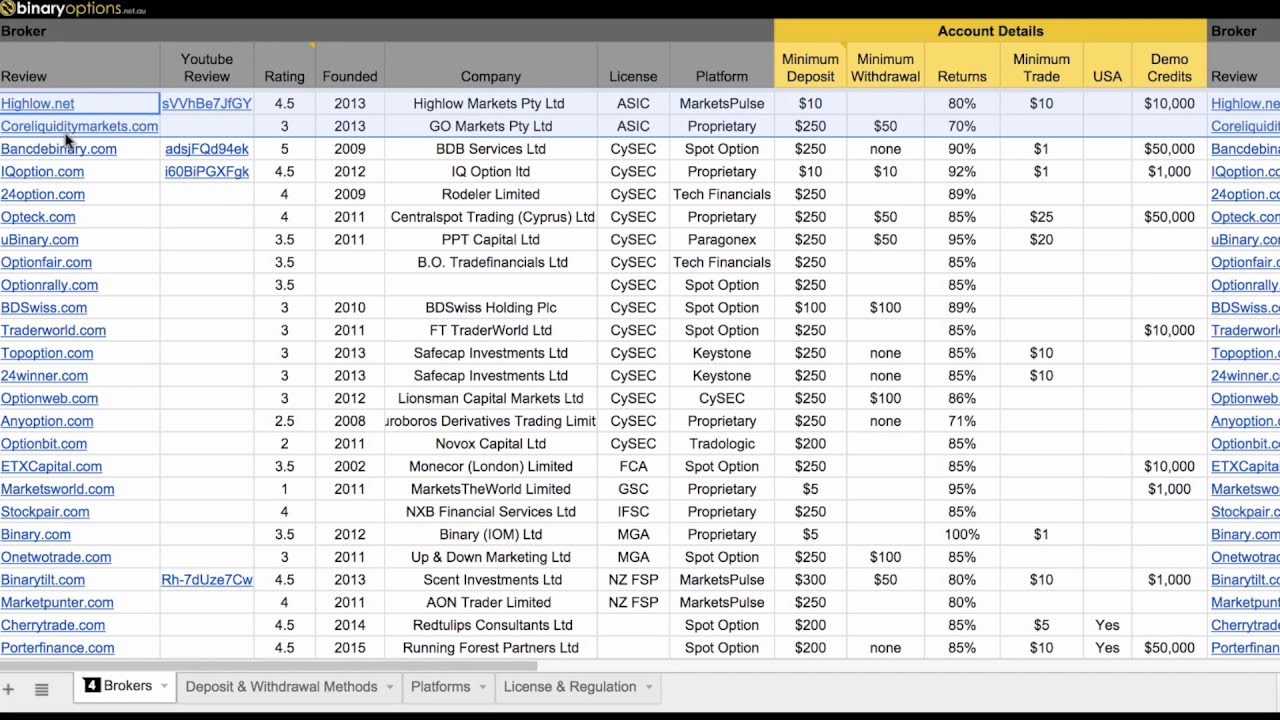Select Running Forest Partners Ltd cell
This screenshot has height=720, width=1280.
click(491, 648)
